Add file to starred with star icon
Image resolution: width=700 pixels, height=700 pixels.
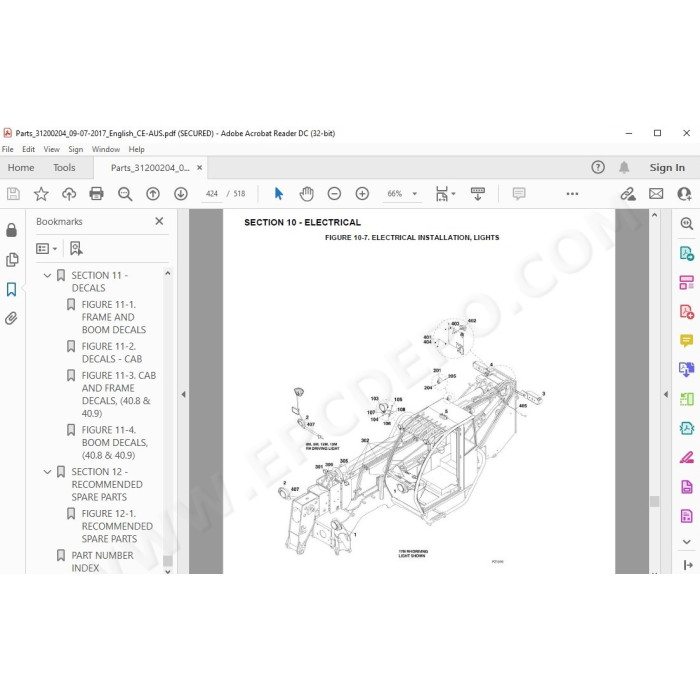(41, 194)
